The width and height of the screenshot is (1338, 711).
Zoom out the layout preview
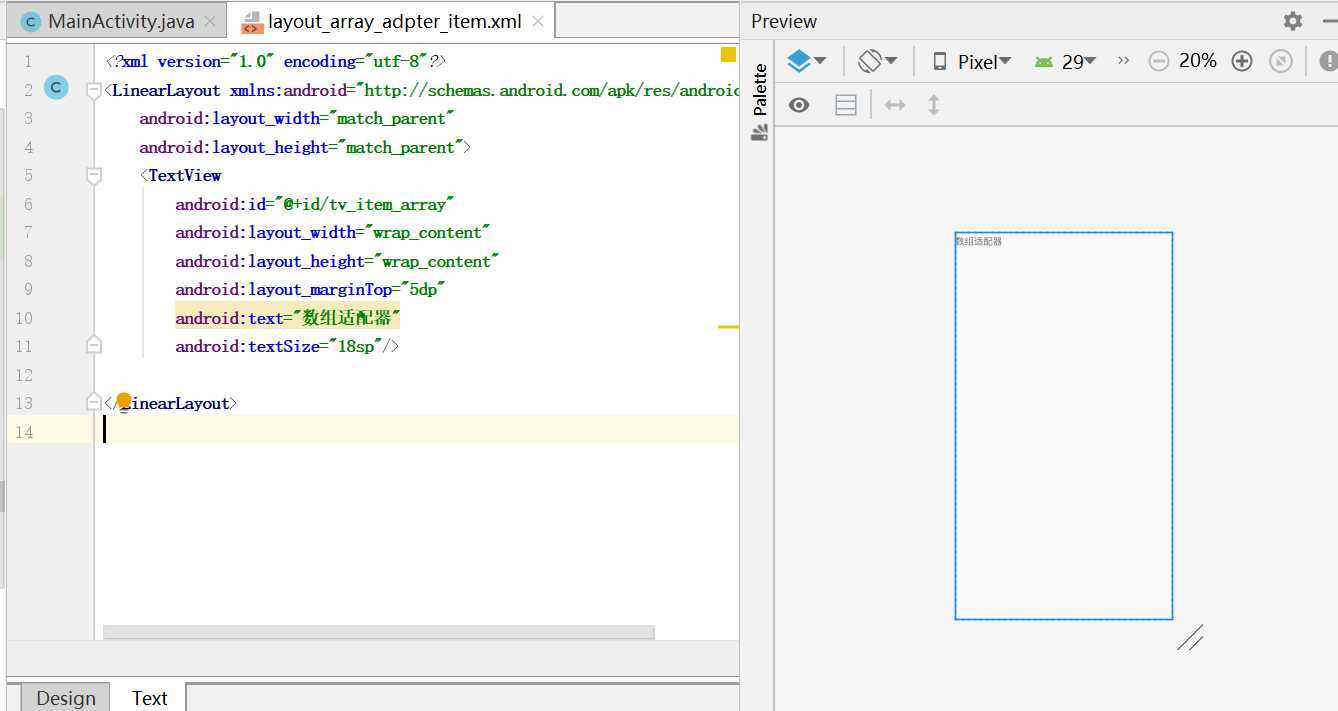(1158, 61)
